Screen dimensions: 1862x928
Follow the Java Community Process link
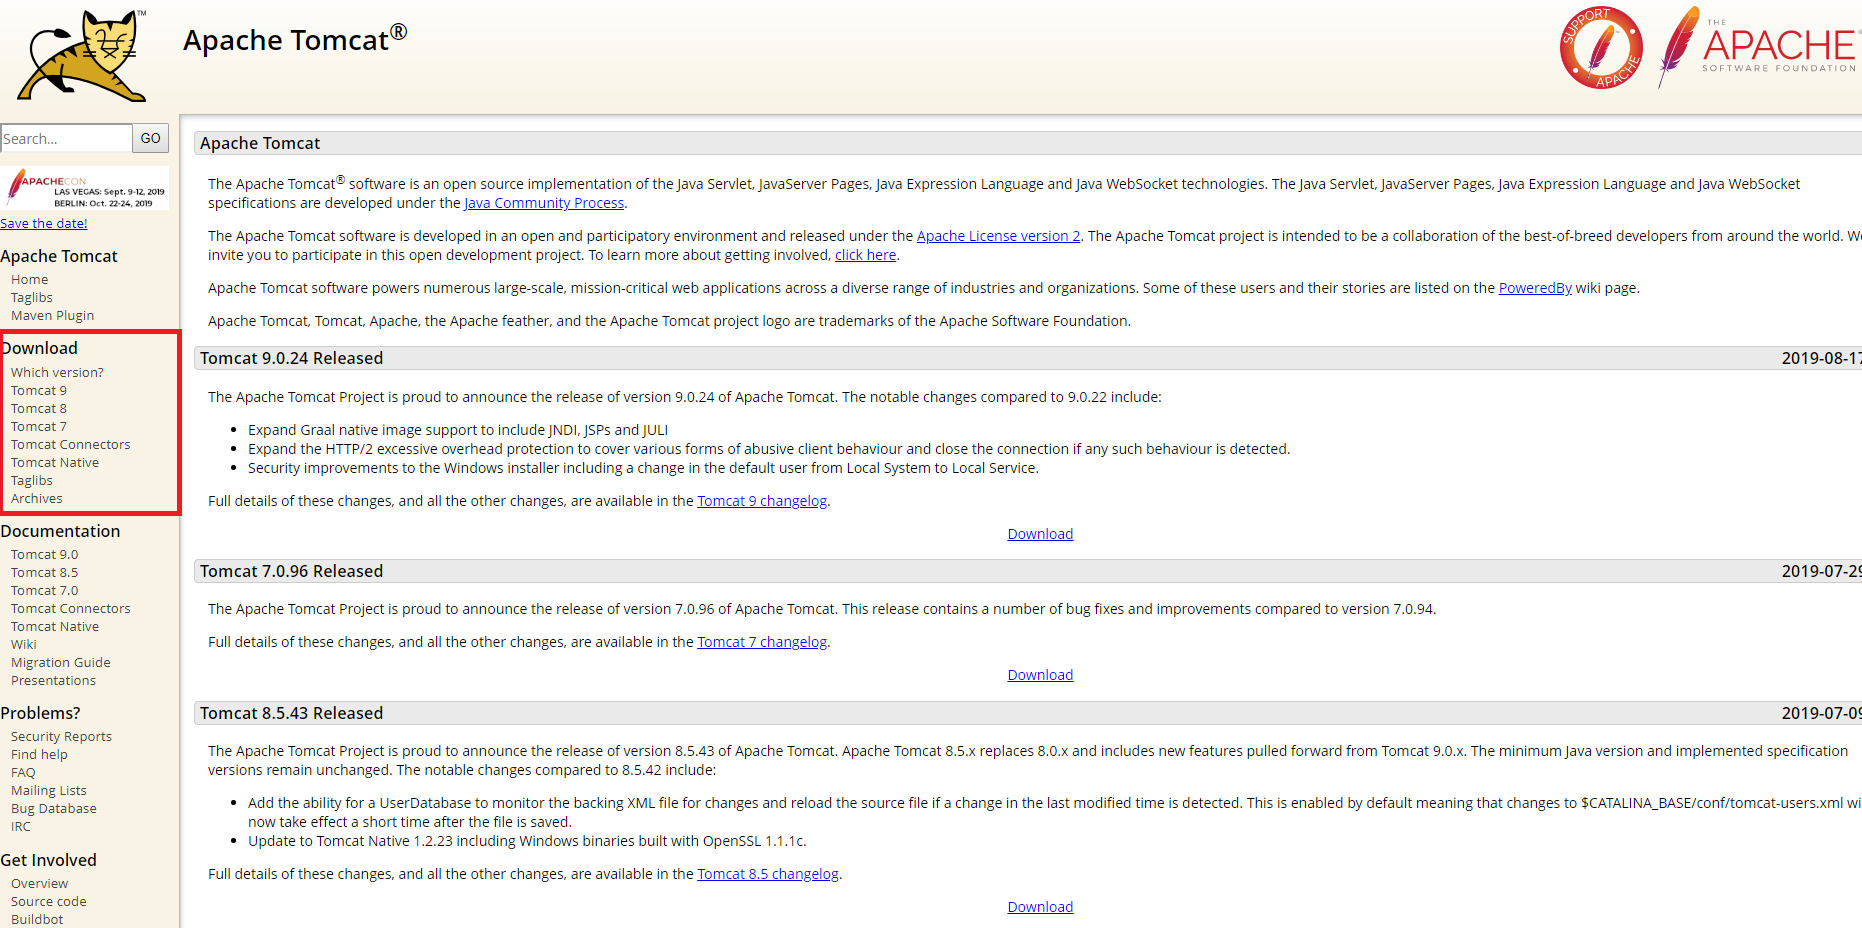click(x=544, y=203)
